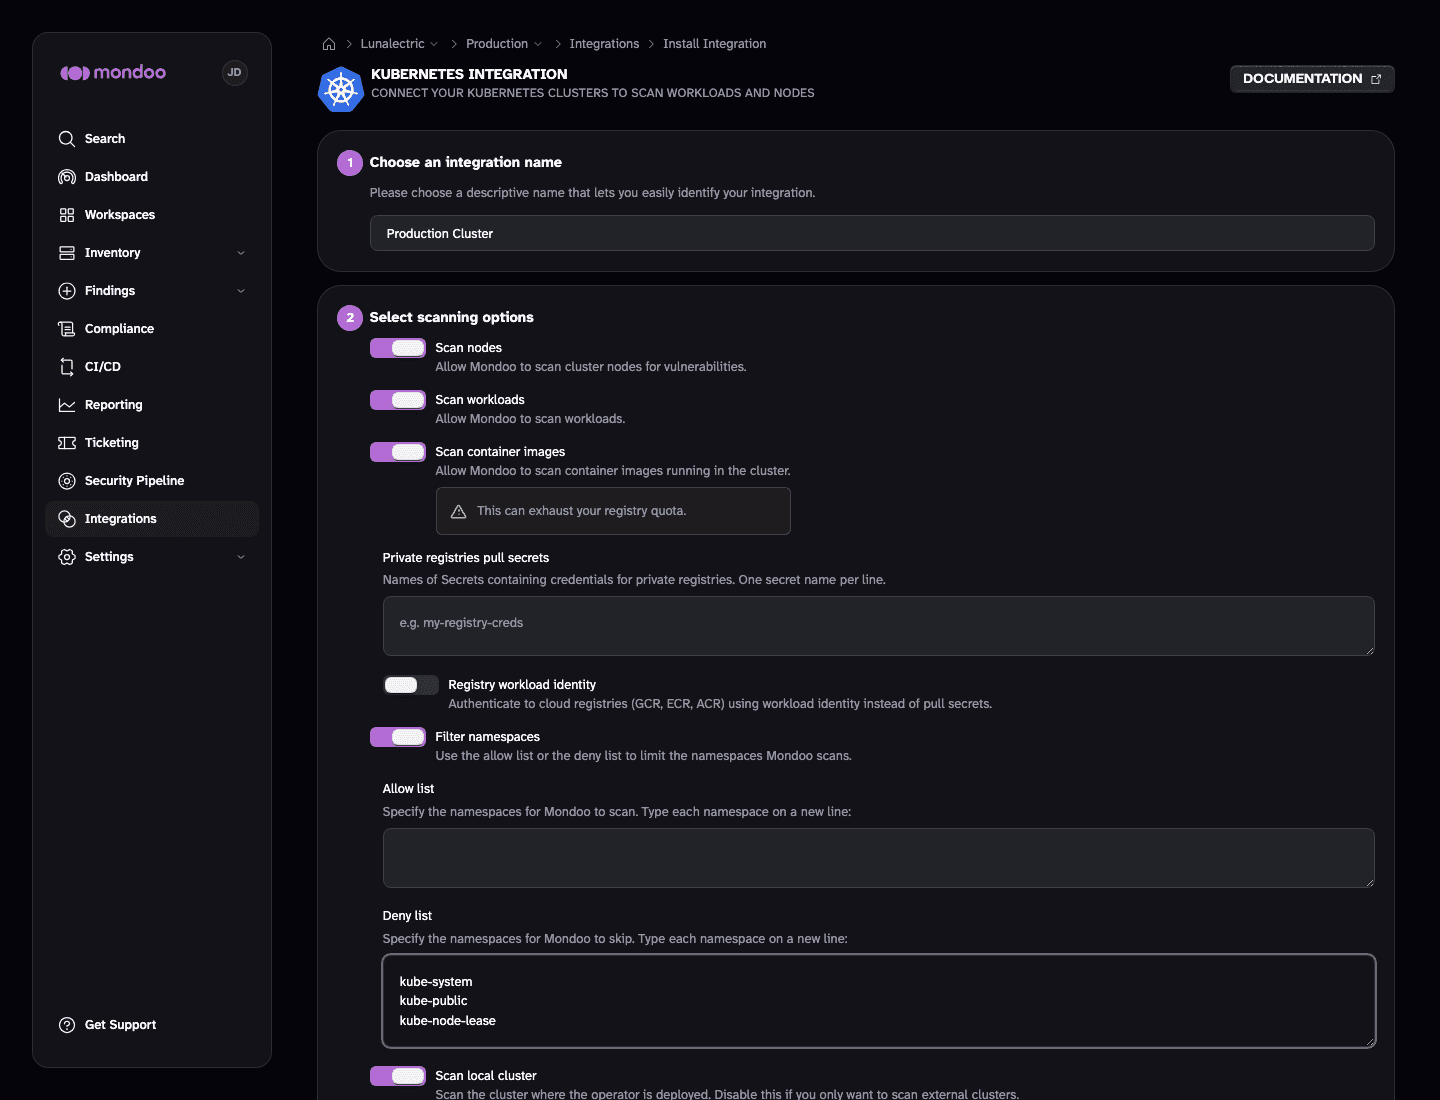The height and width of the screenshot is (1100, 1440).
Task: Click 'Choose an integration name' heading
Action: click(x=466, y=162)
